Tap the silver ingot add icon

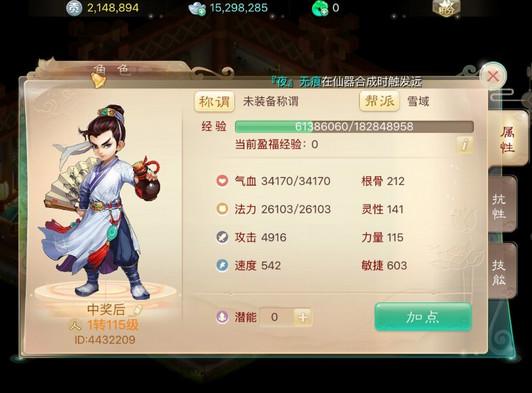coord(197,8)
